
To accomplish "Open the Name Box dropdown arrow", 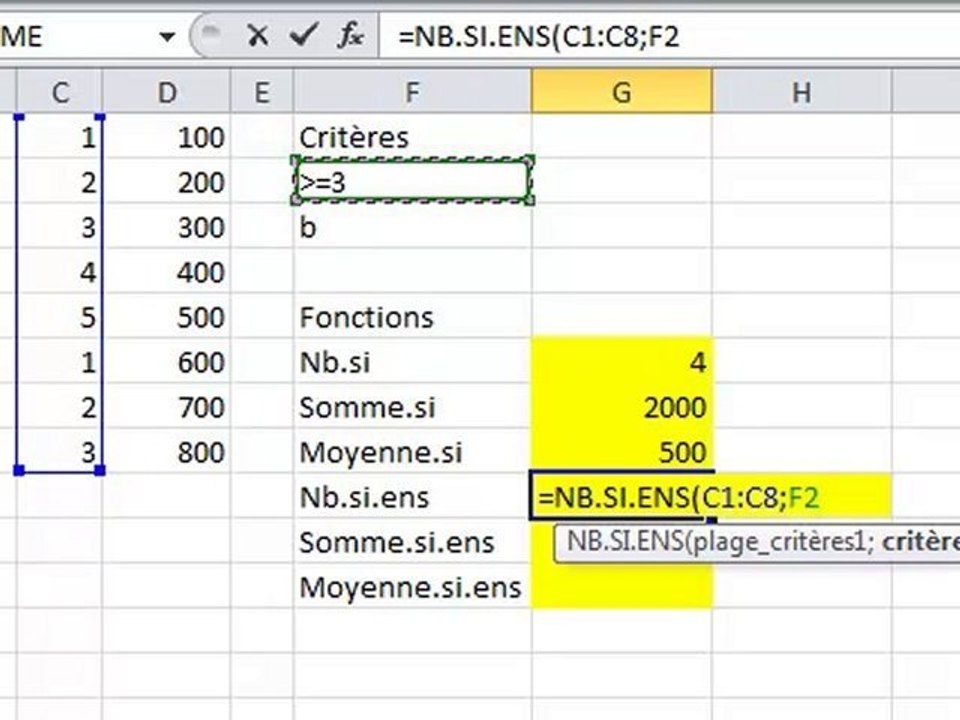I will click(x=167, y=37).
